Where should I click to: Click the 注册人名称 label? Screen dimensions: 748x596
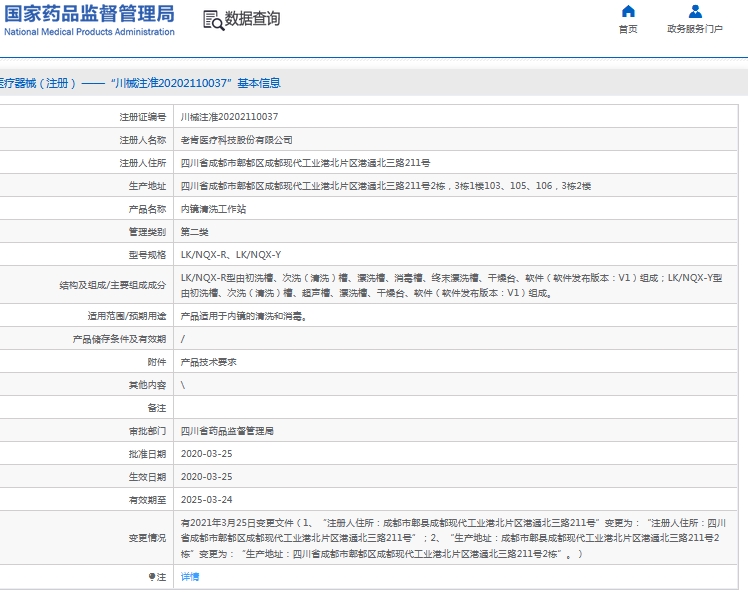[x=143, y=140]
